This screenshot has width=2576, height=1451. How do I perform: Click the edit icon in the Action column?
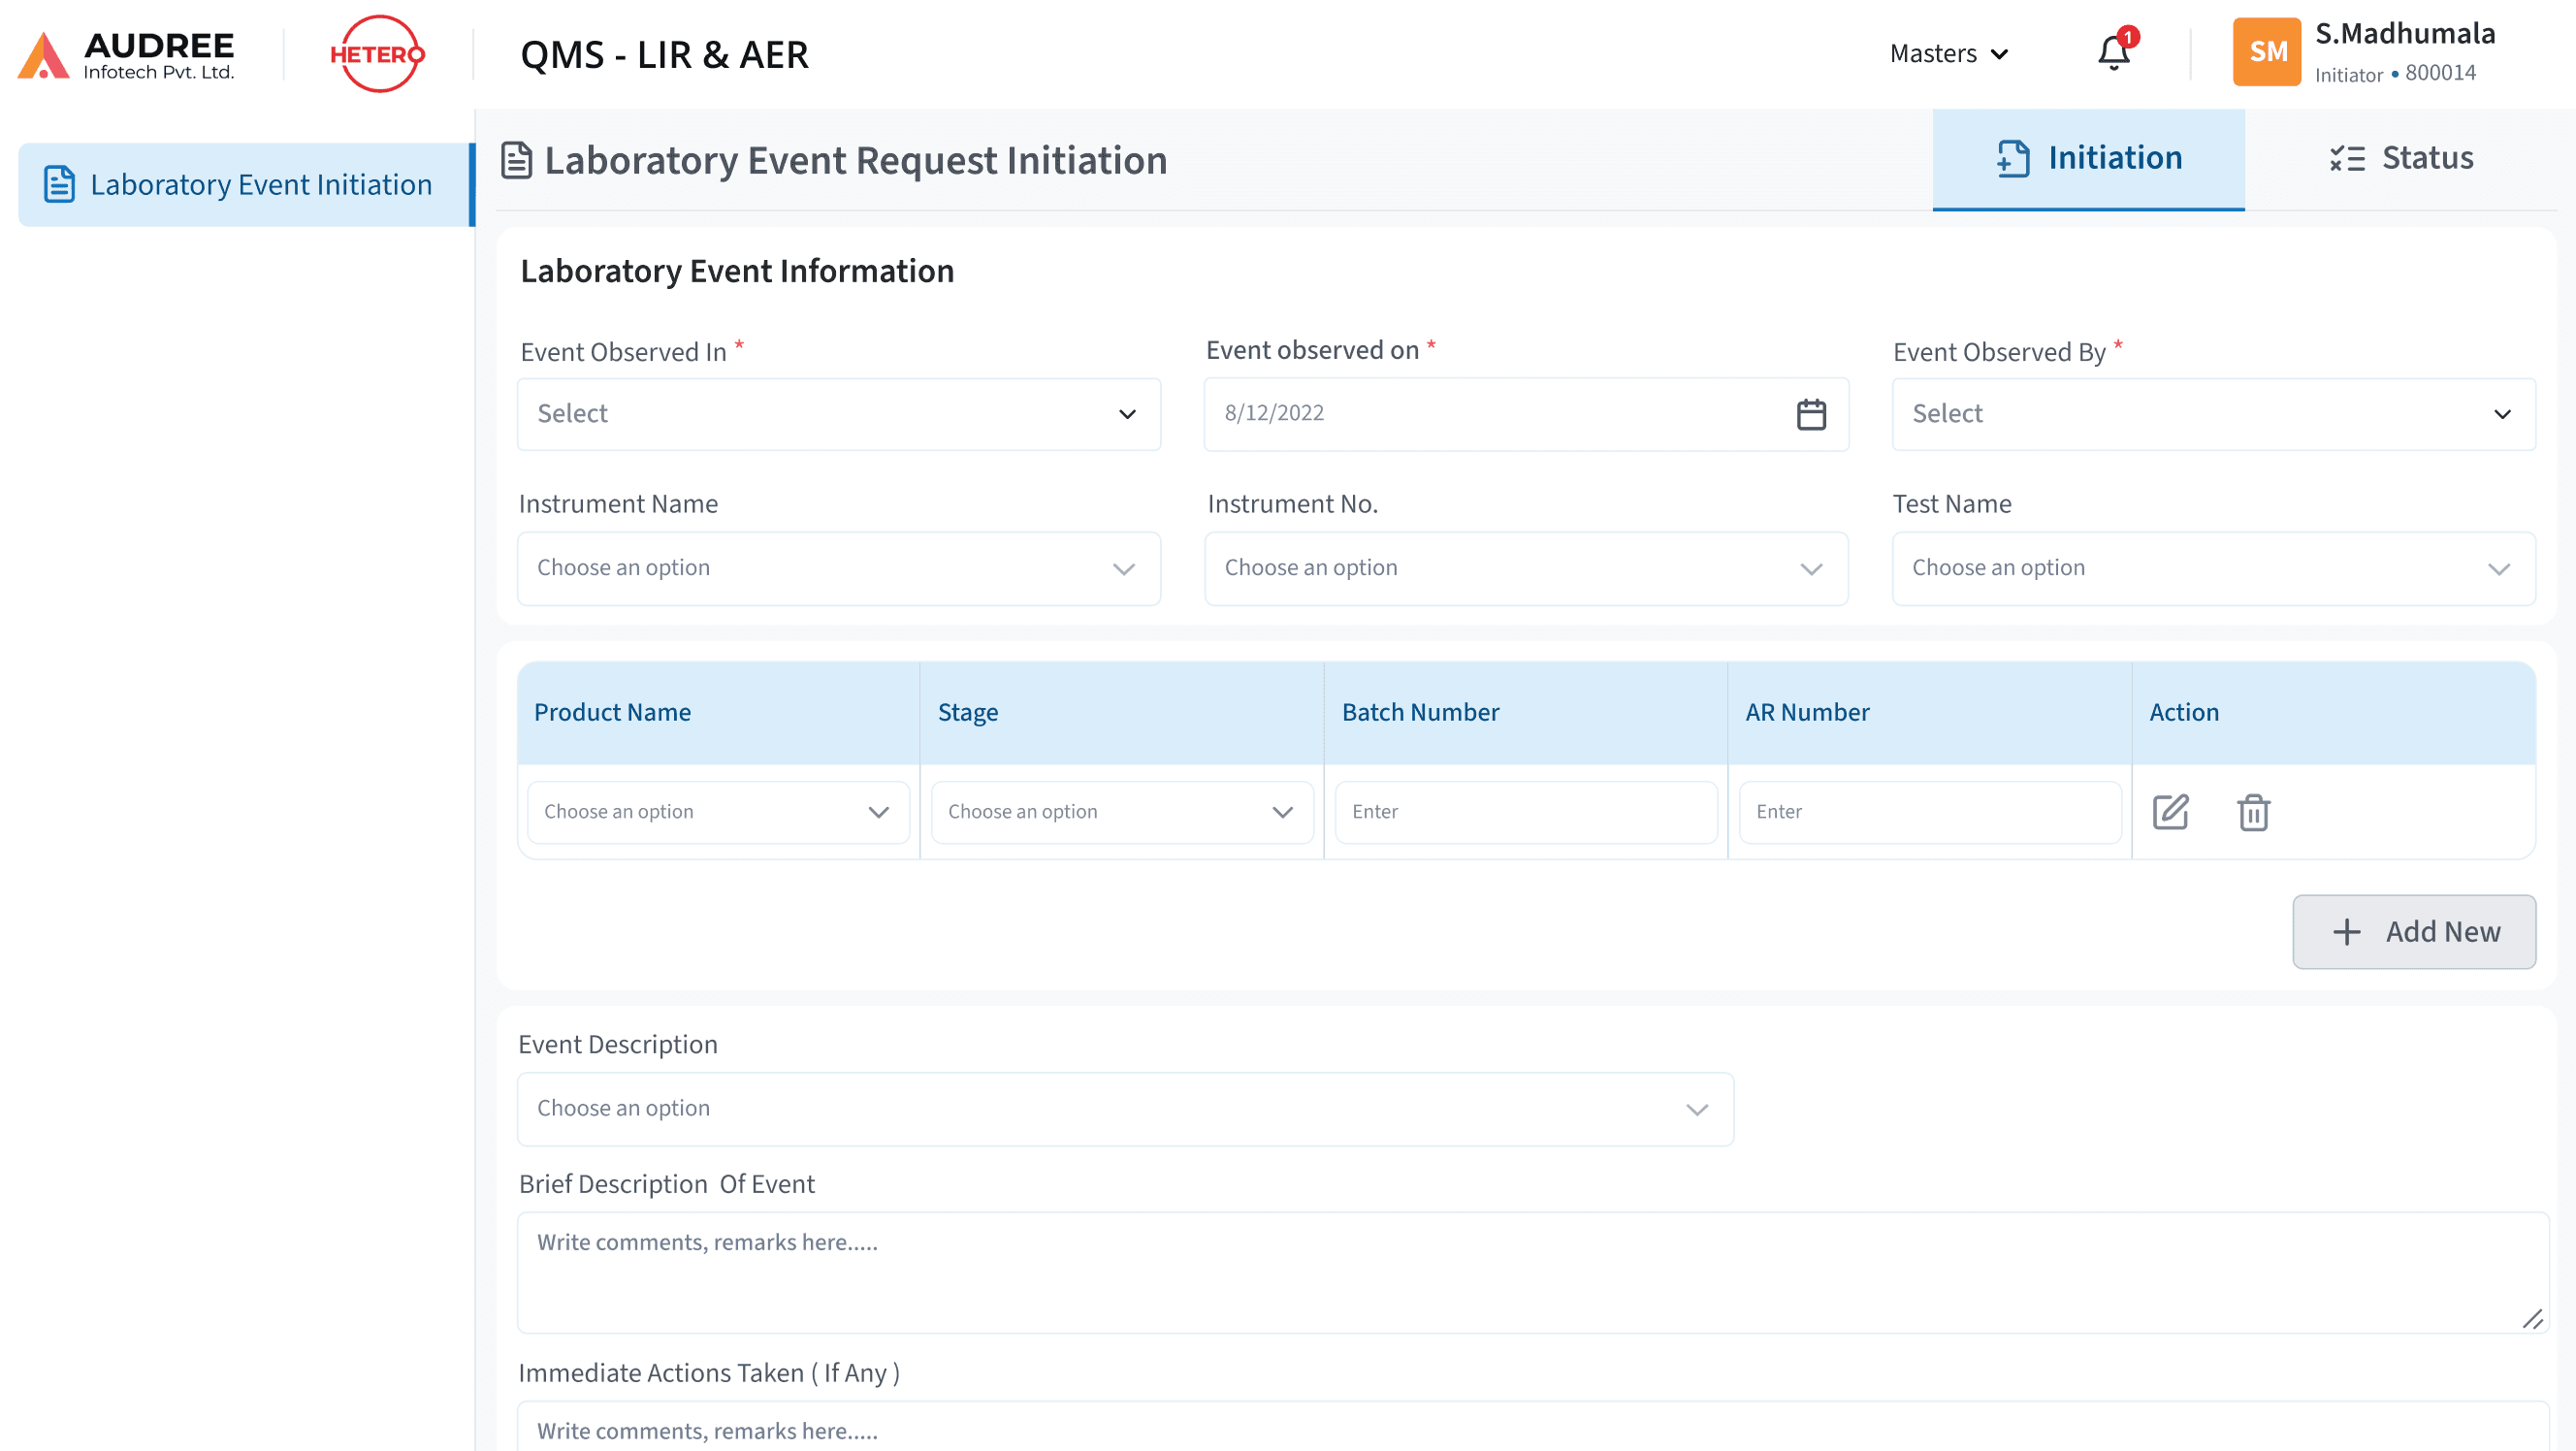click(2171, 812)
